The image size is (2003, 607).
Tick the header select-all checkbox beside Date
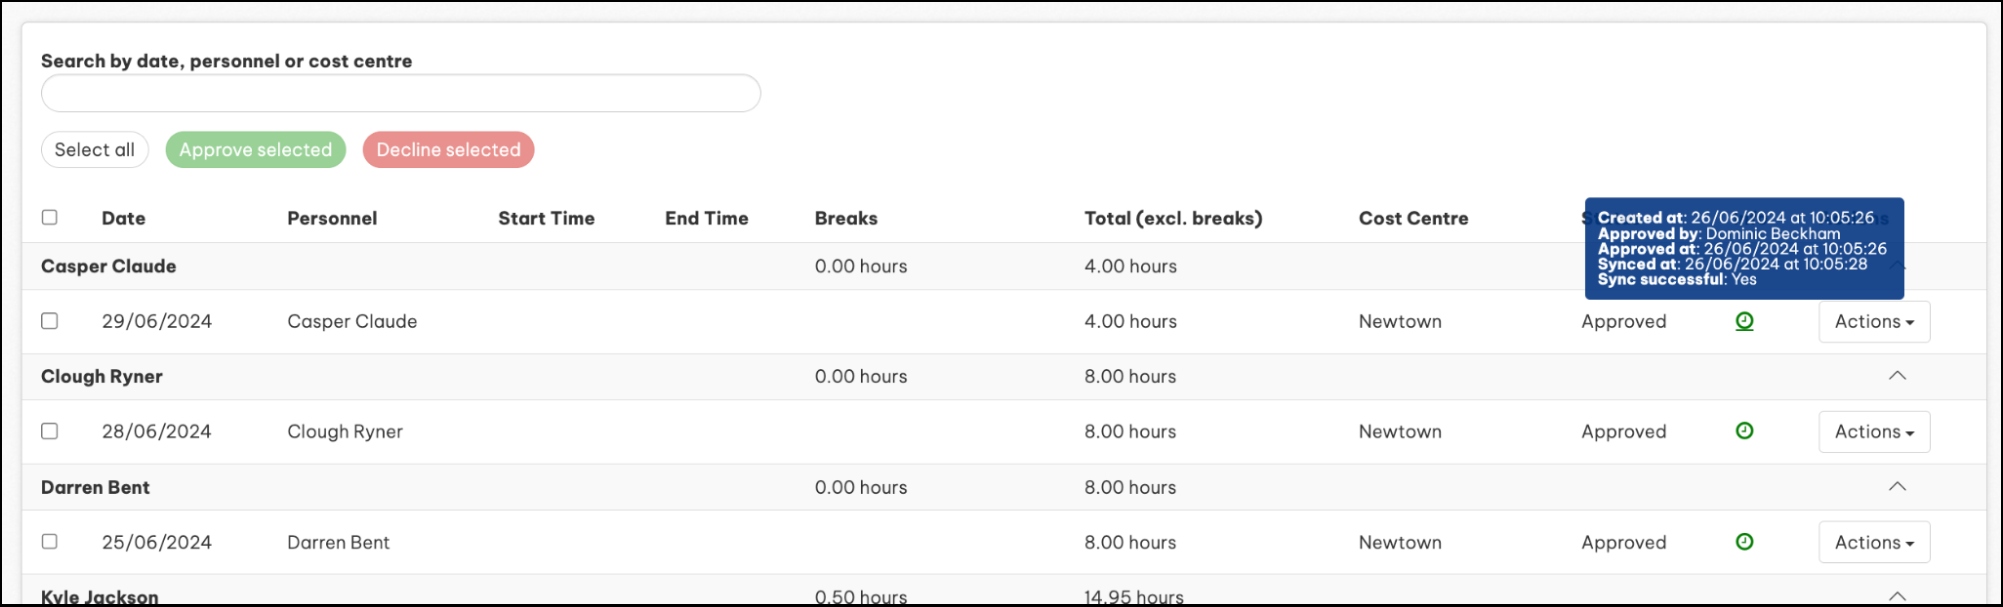click(x=50, y=217)
